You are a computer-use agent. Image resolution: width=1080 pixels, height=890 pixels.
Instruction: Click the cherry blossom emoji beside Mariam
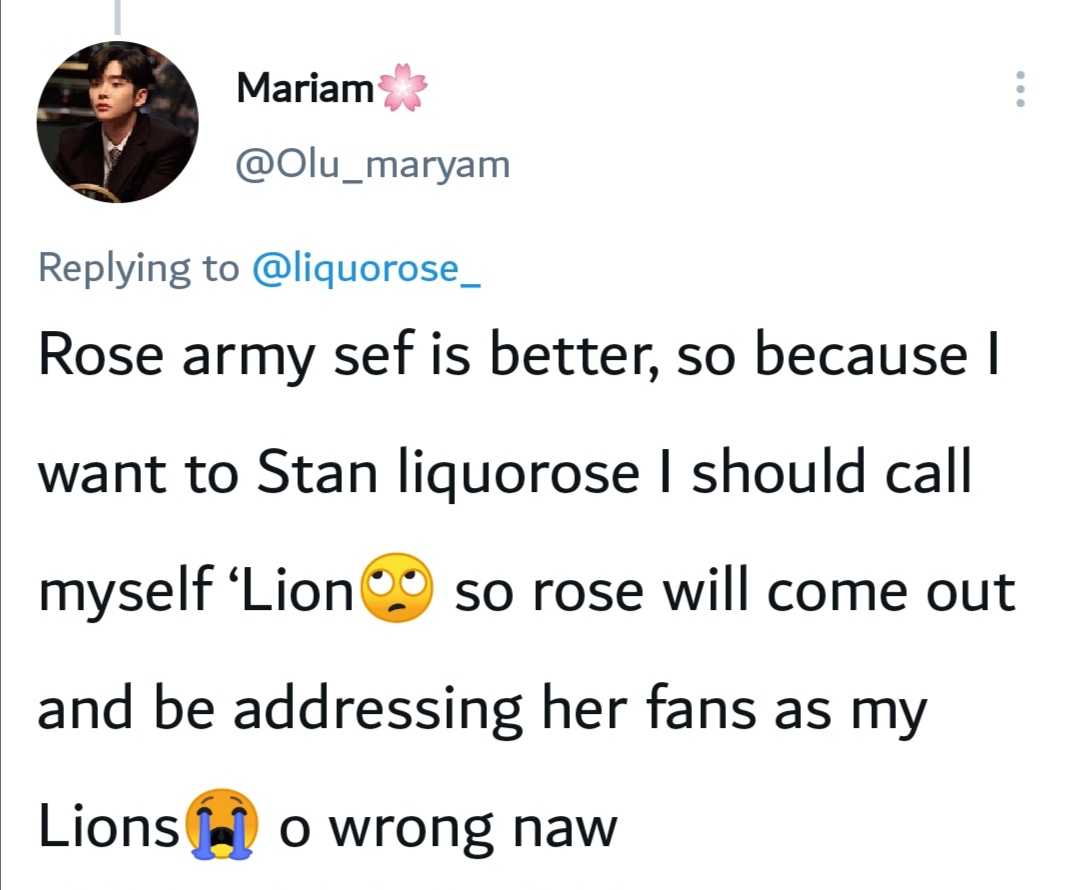coord(402,90)
